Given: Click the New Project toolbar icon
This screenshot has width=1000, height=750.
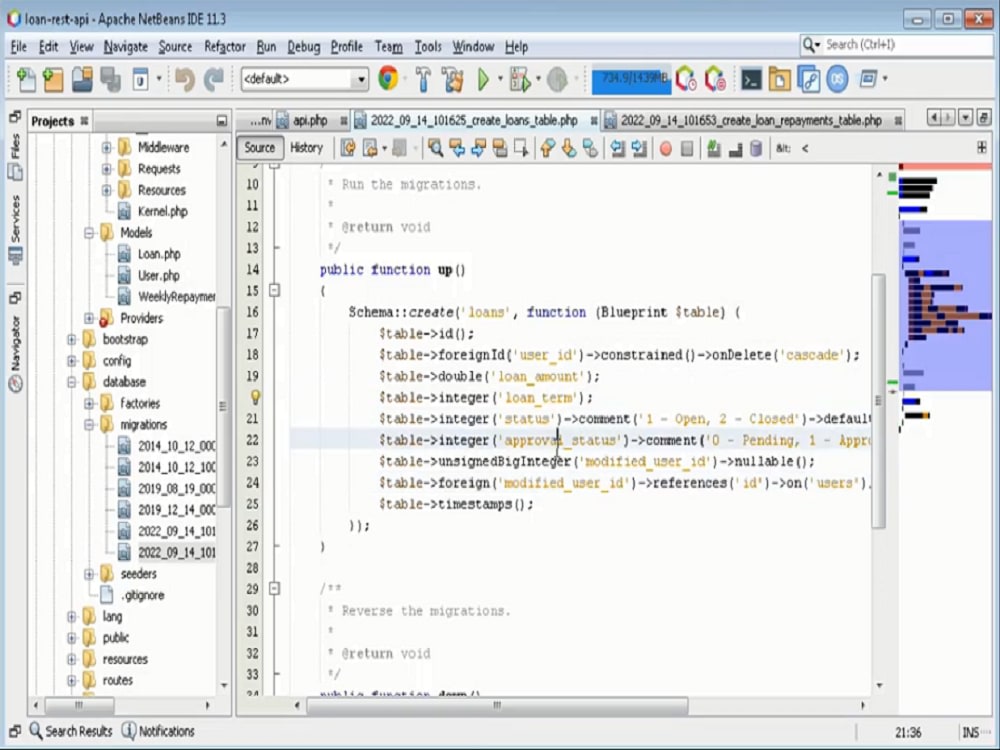Looking at the screenshot, I should 54,79.
